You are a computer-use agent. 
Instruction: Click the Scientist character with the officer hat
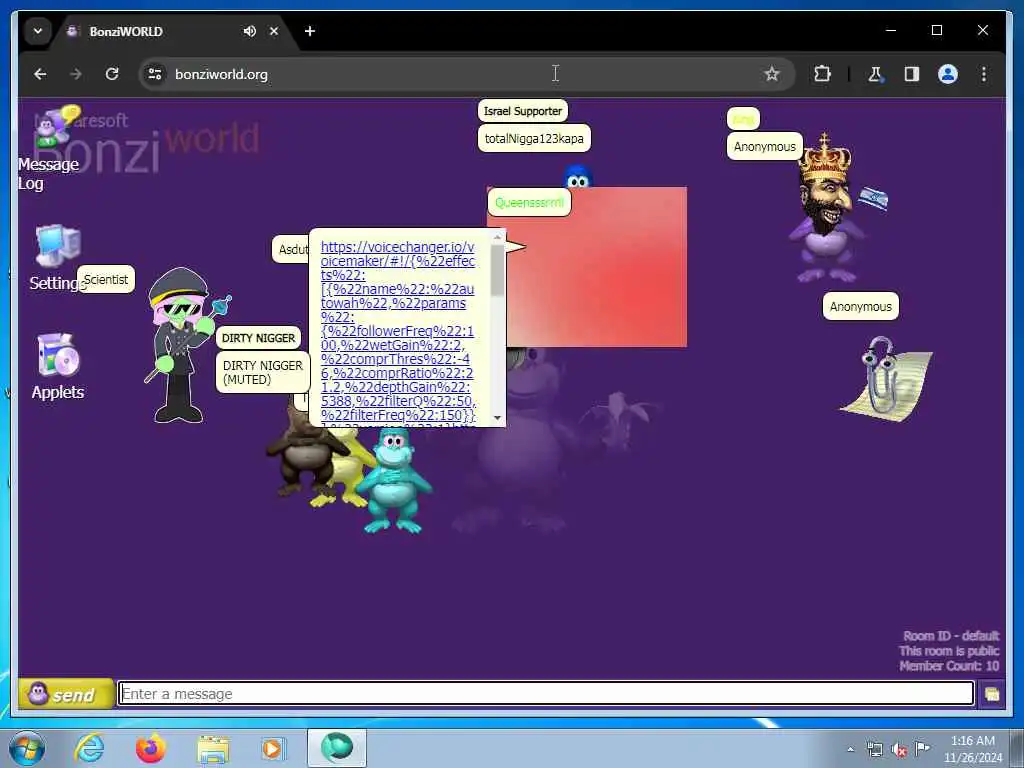(x=181, y=345)
